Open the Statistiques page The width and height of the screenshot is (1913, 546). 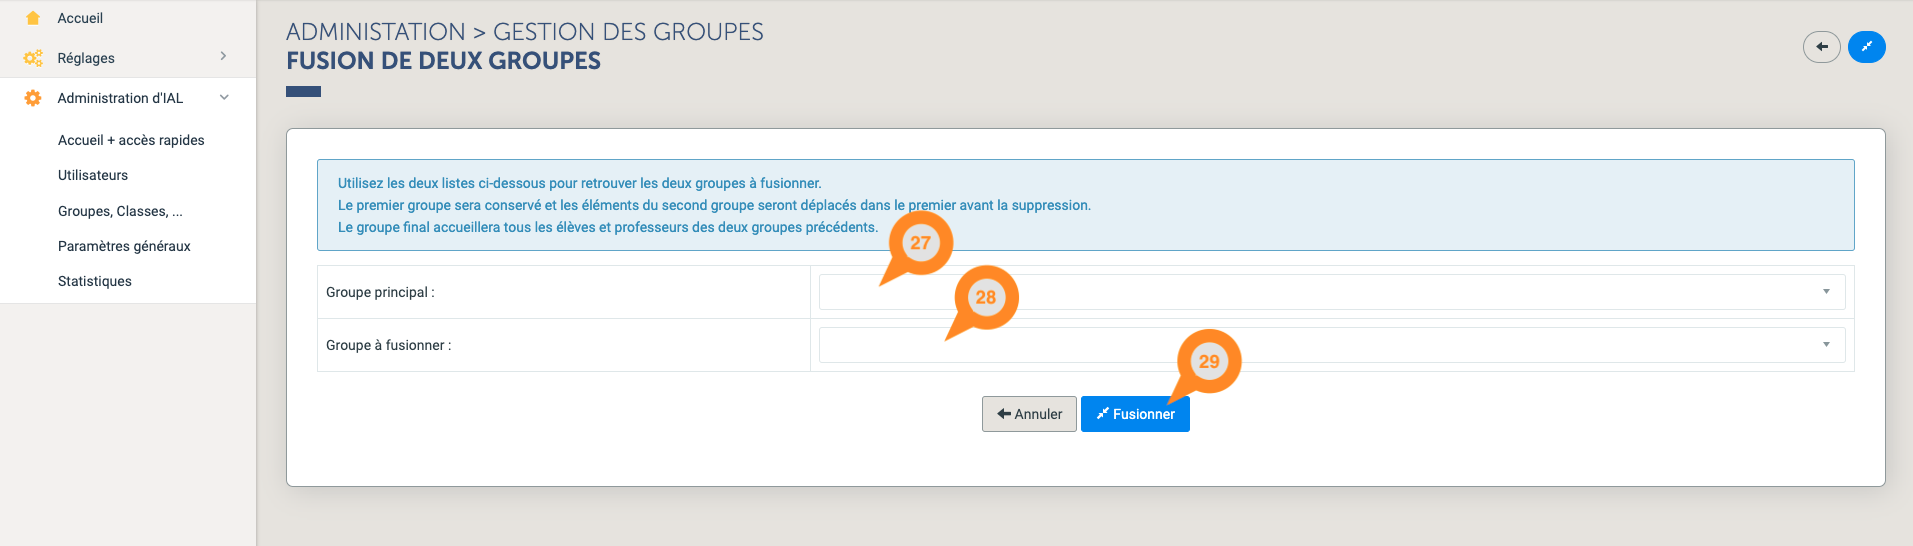click(x=95, y=281)
